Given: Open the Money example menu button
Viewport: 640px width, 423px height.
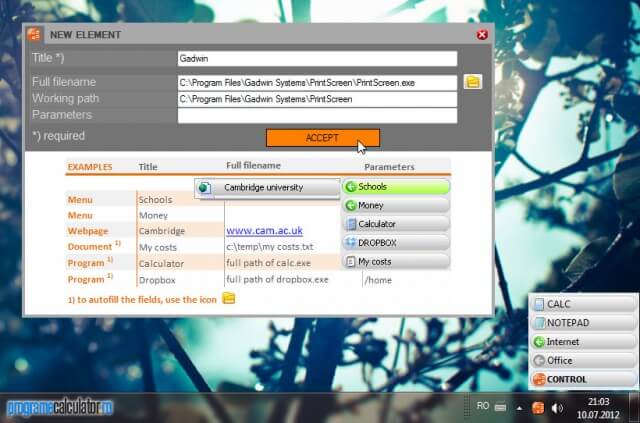Looking at the screenshot, I should coord(396,205).
